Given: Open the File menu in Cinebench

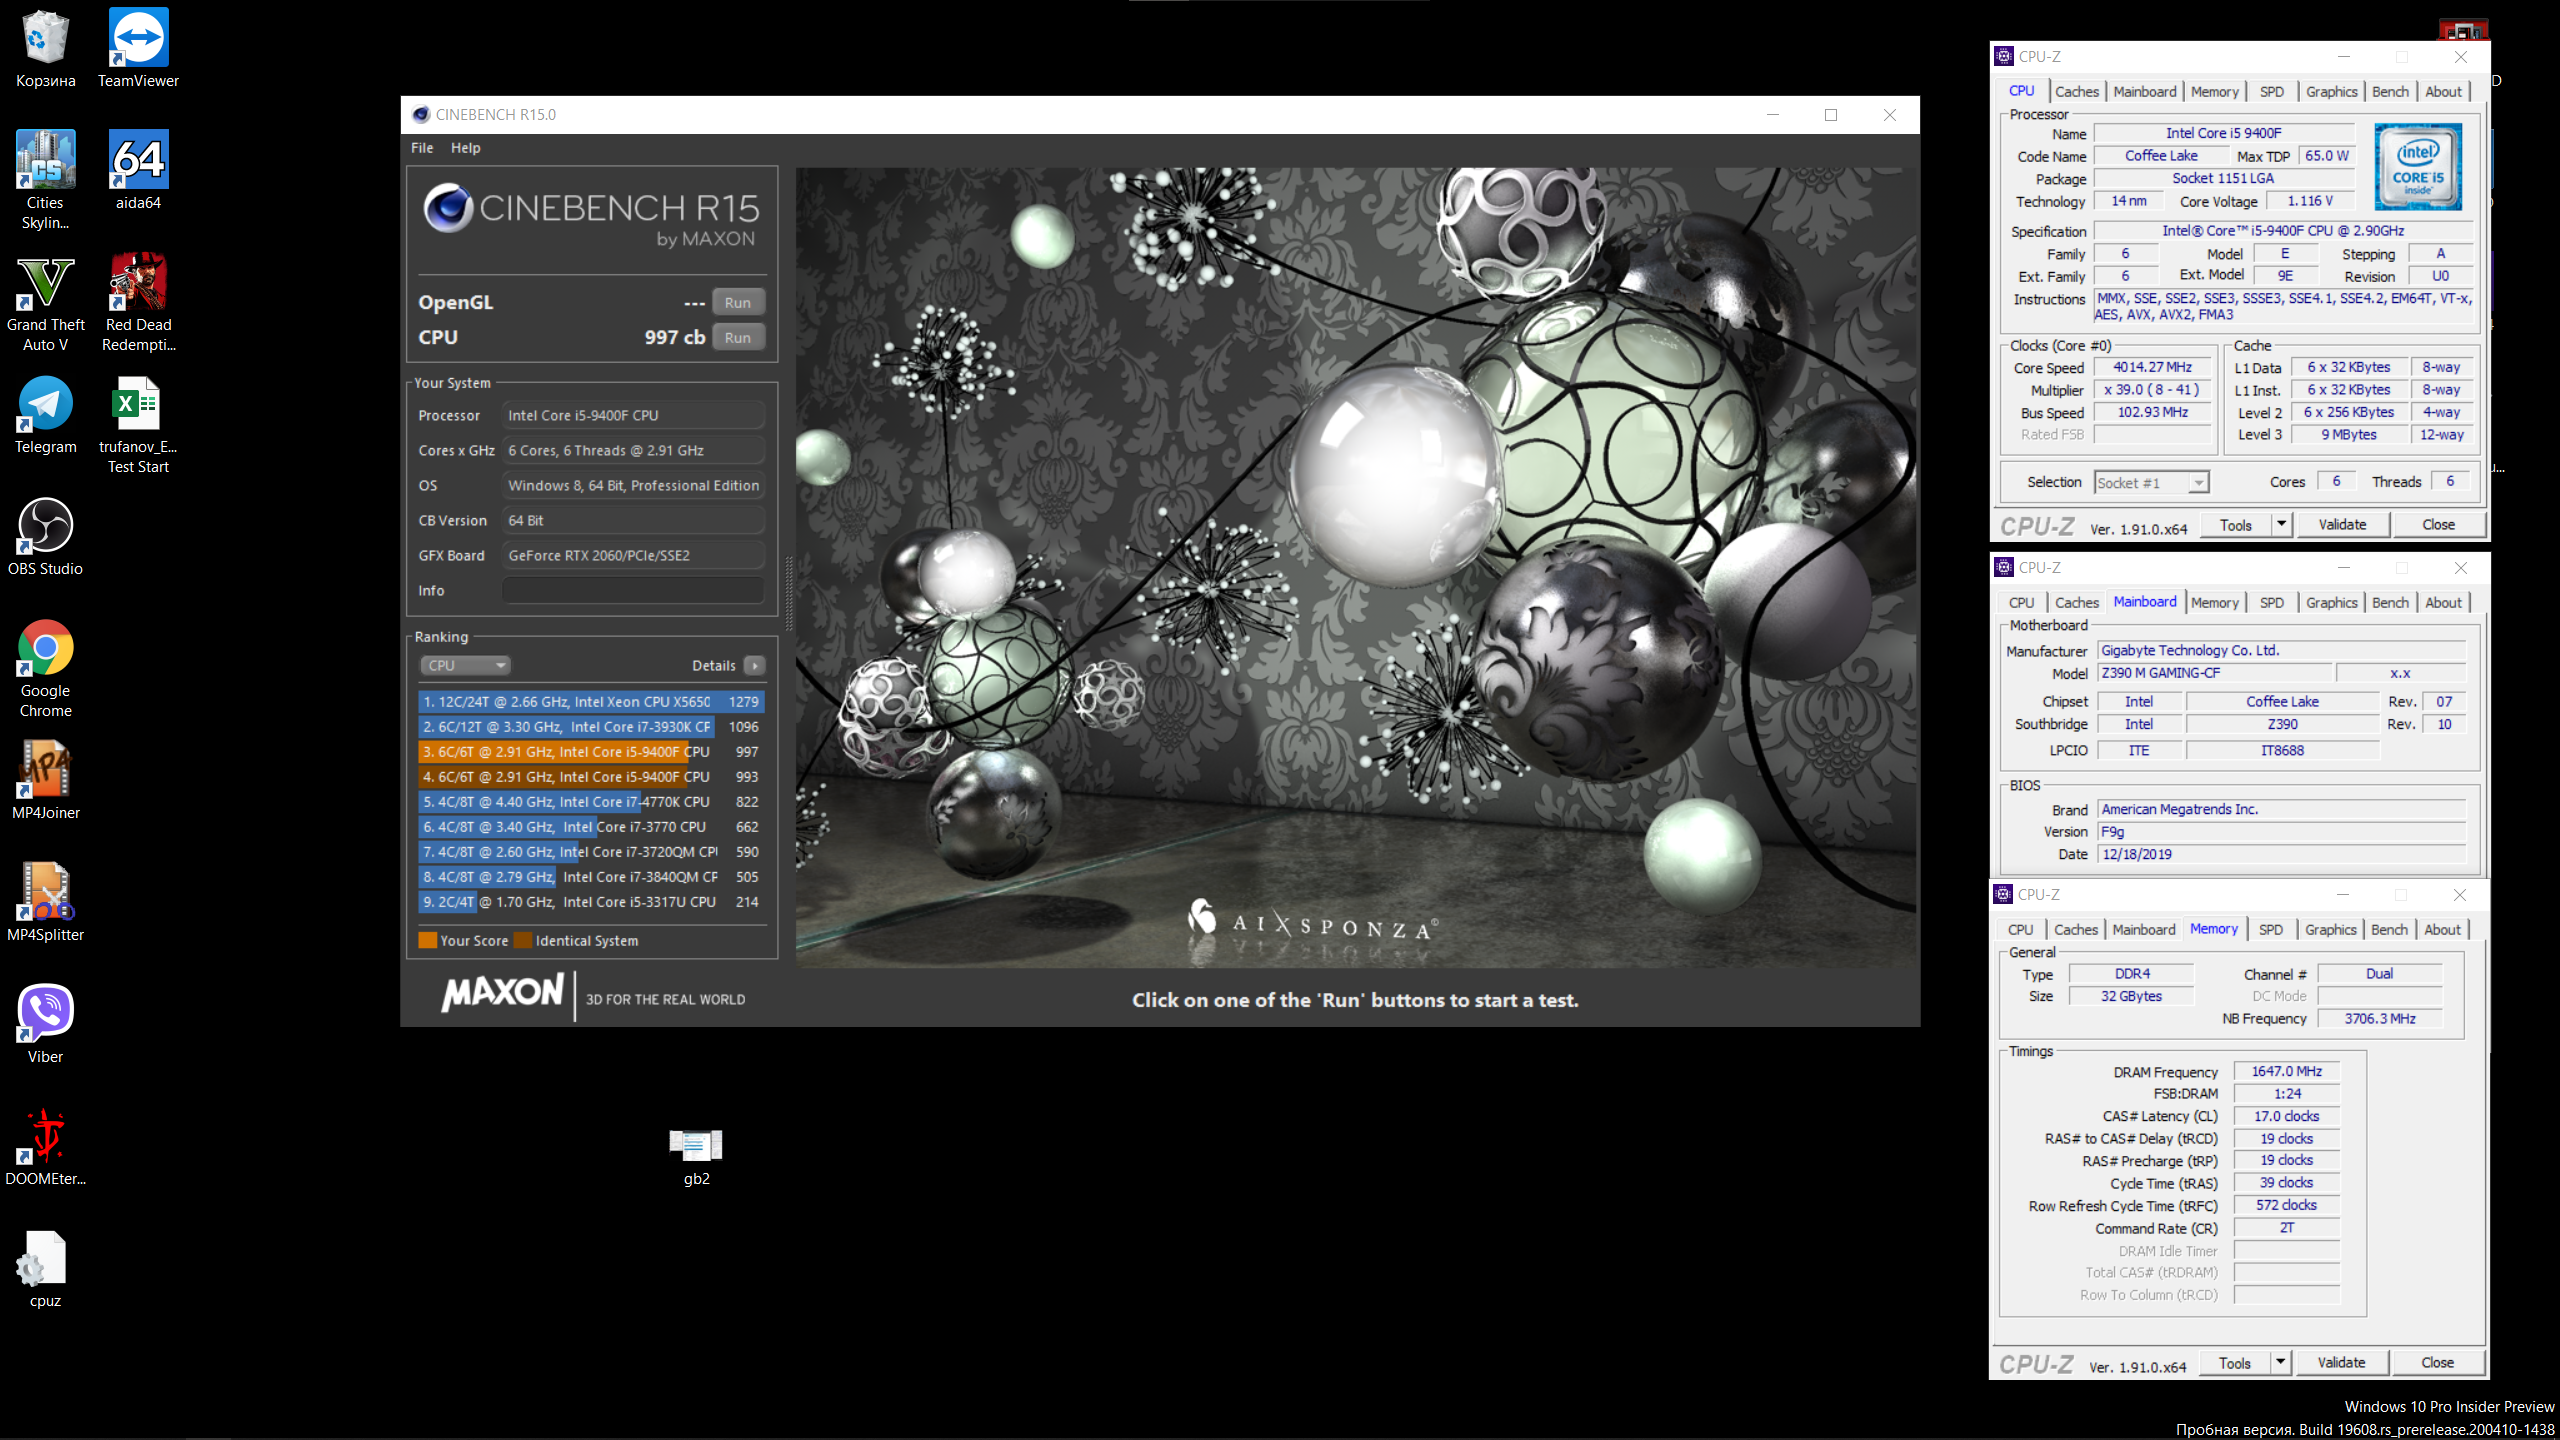Looking at the screenshot, I should point(422,148).
